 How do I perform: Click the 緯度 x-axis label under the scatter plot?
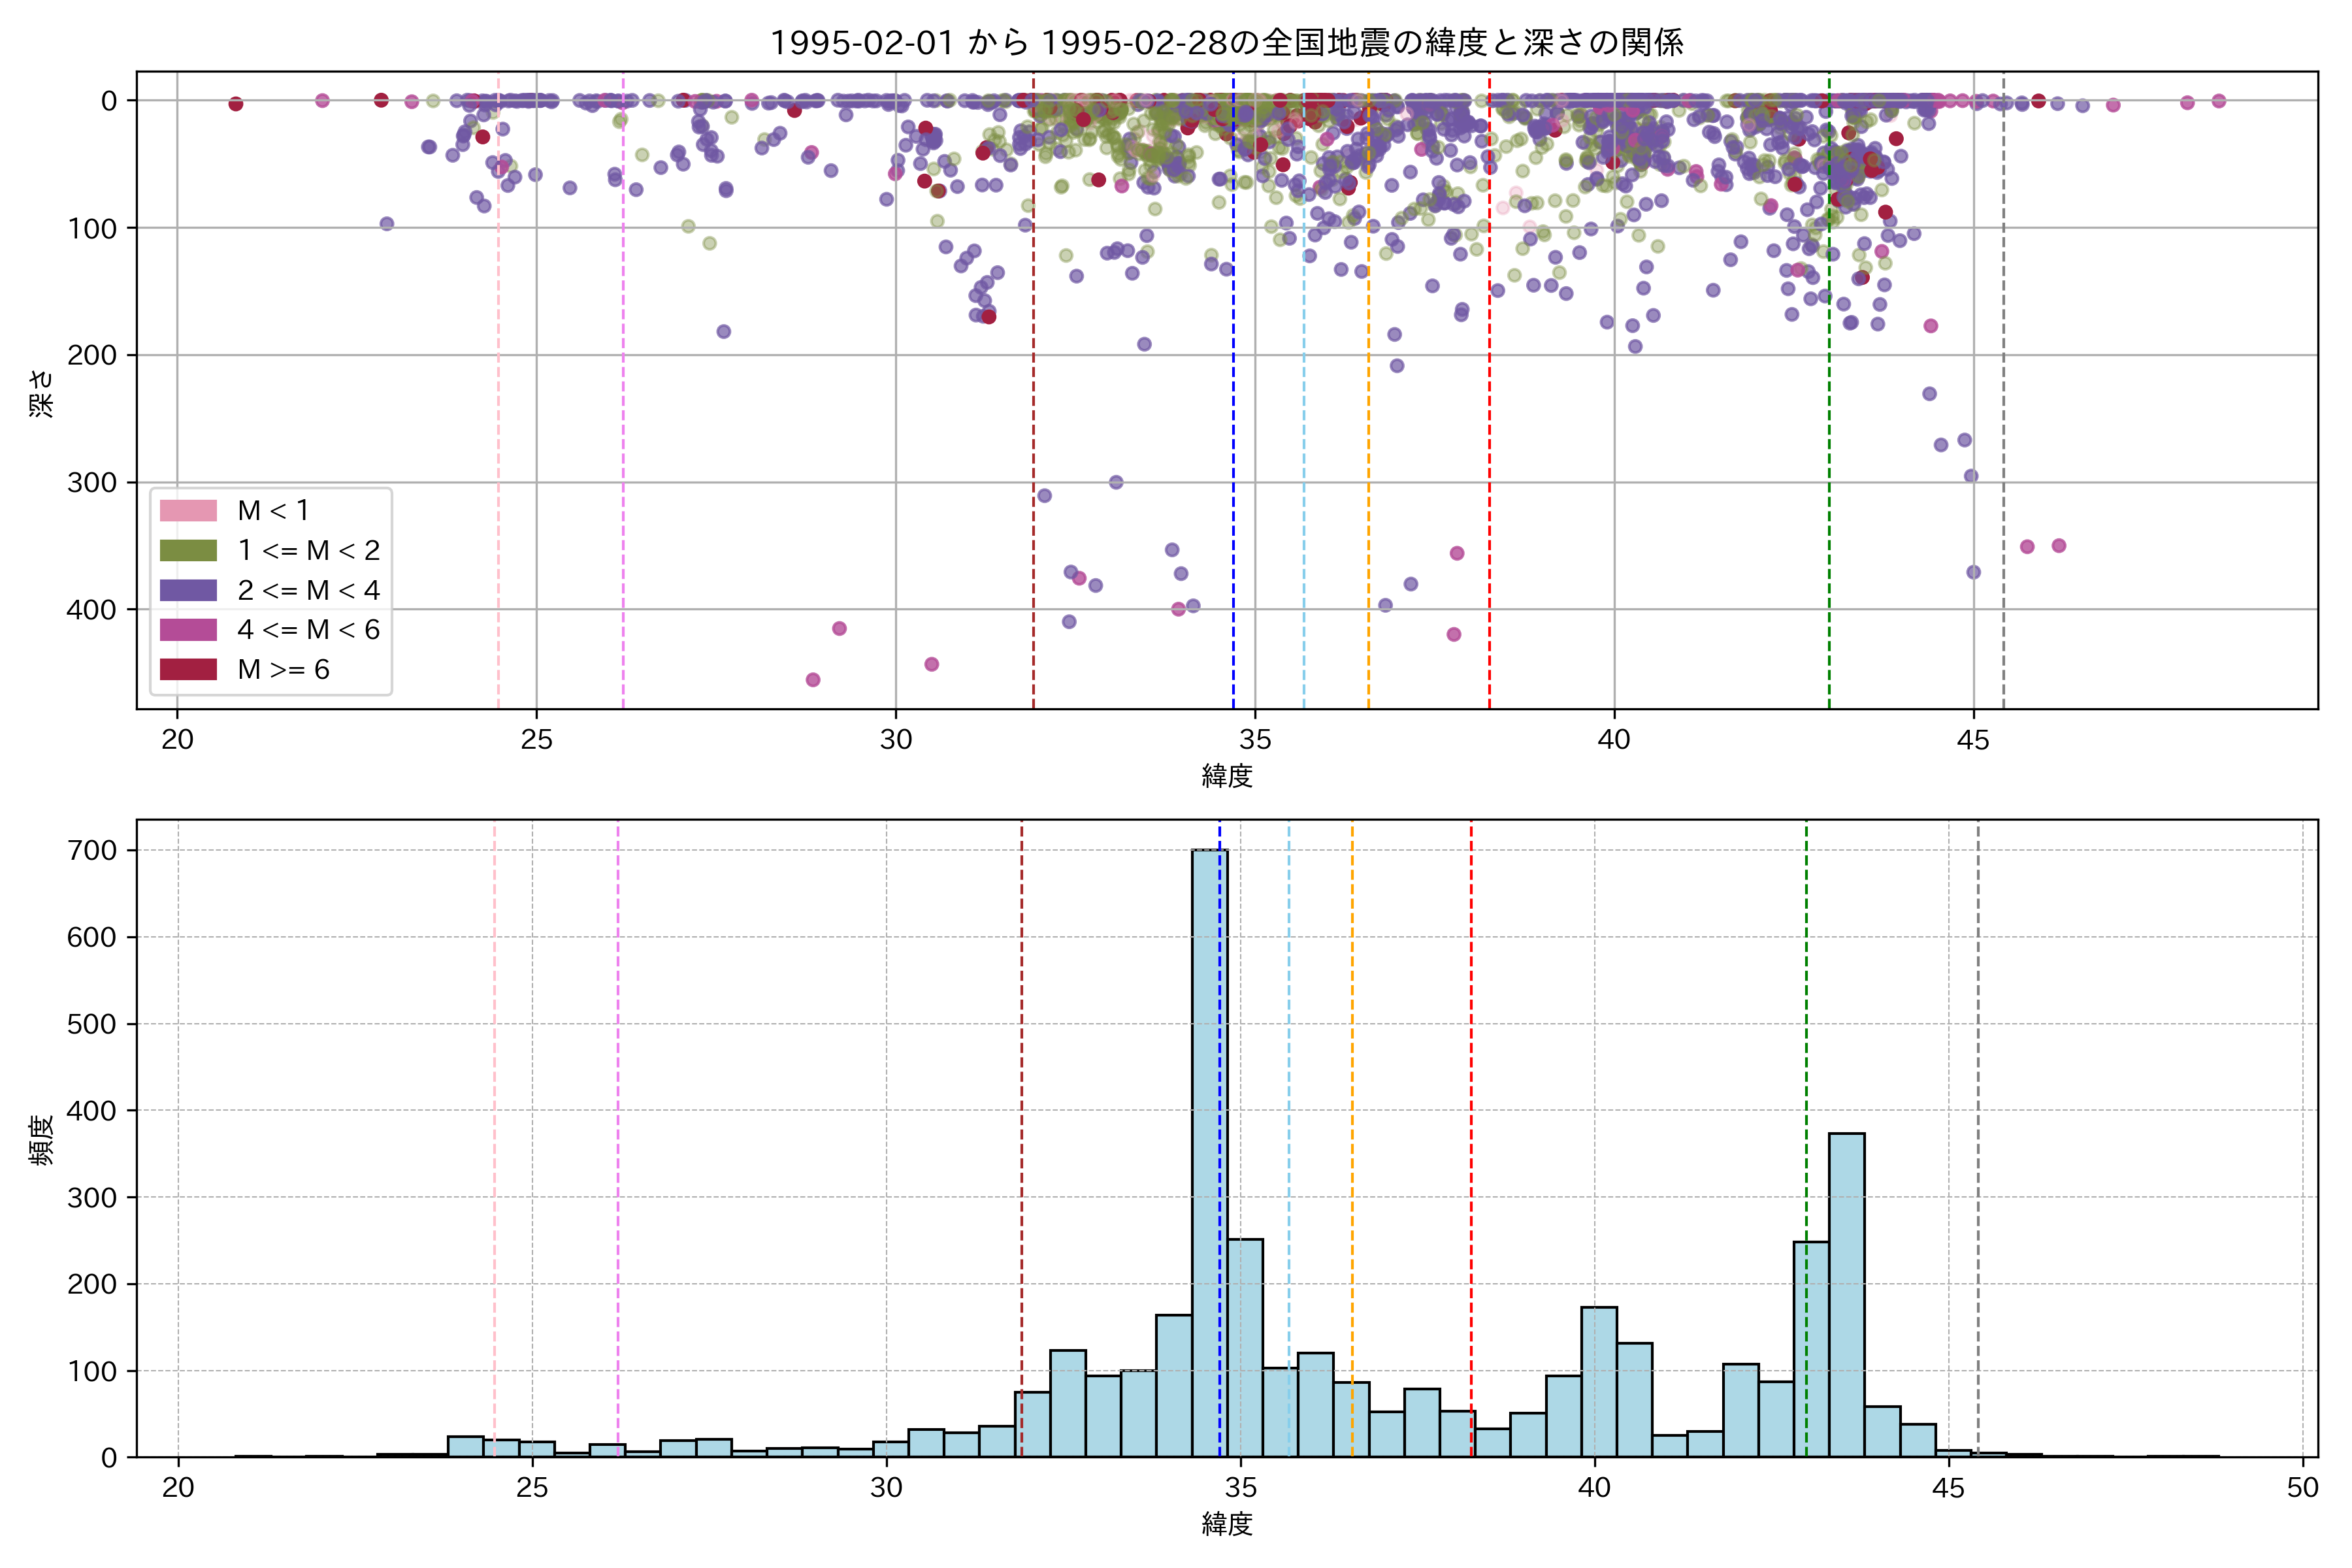pyautogui.click(x=1226, y=775)
